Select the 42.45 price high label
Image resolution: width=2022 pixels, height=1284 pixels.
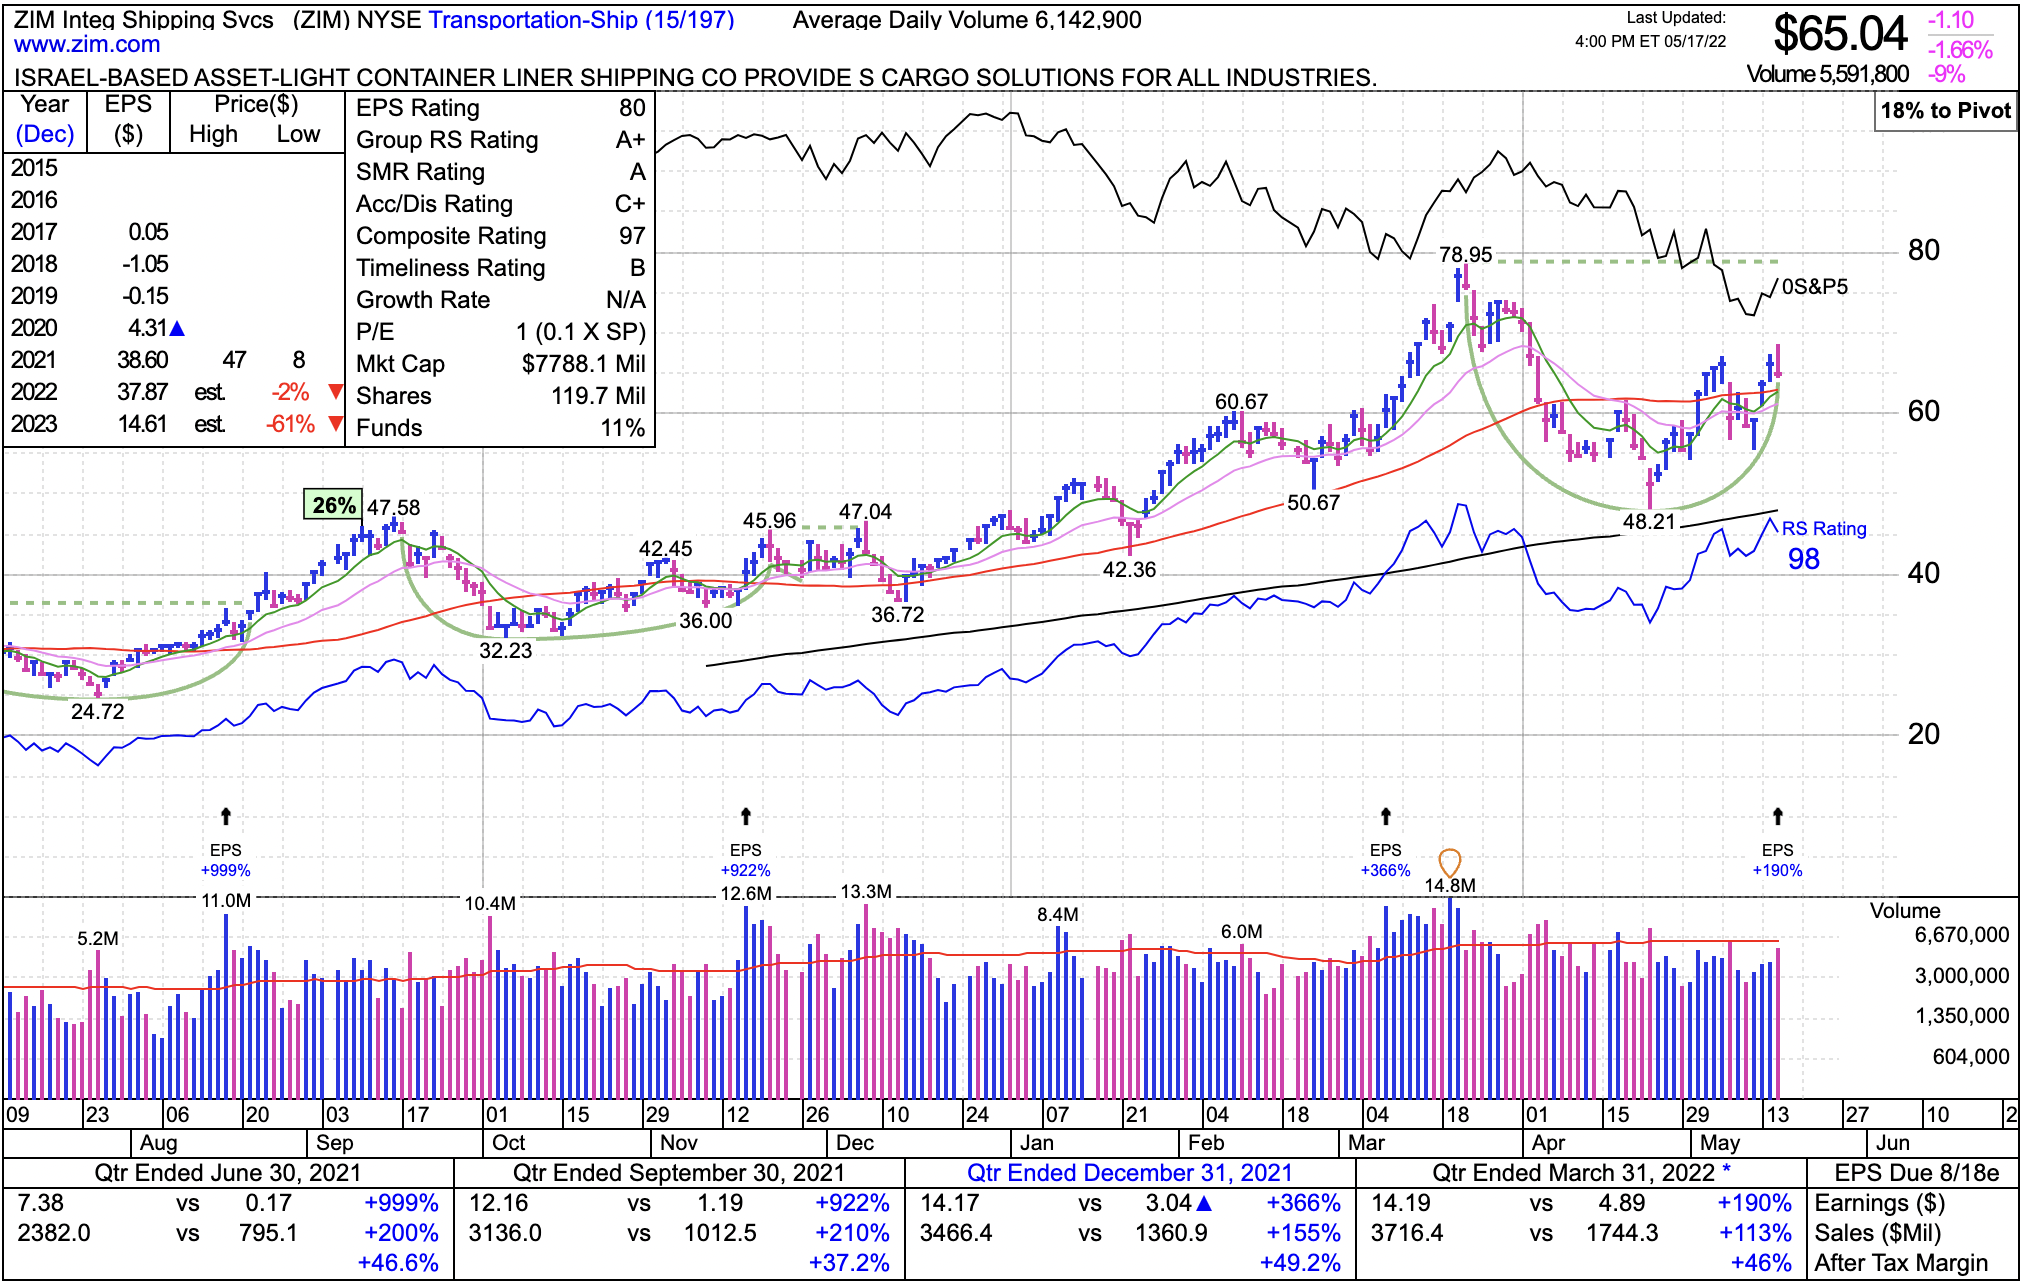[x=665, y=549]
